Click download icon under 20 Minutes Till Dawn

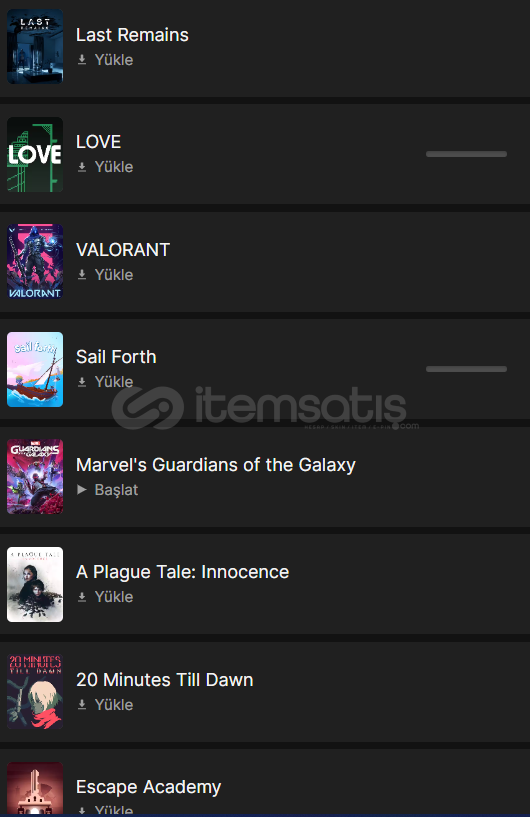(x=82, y=705)
